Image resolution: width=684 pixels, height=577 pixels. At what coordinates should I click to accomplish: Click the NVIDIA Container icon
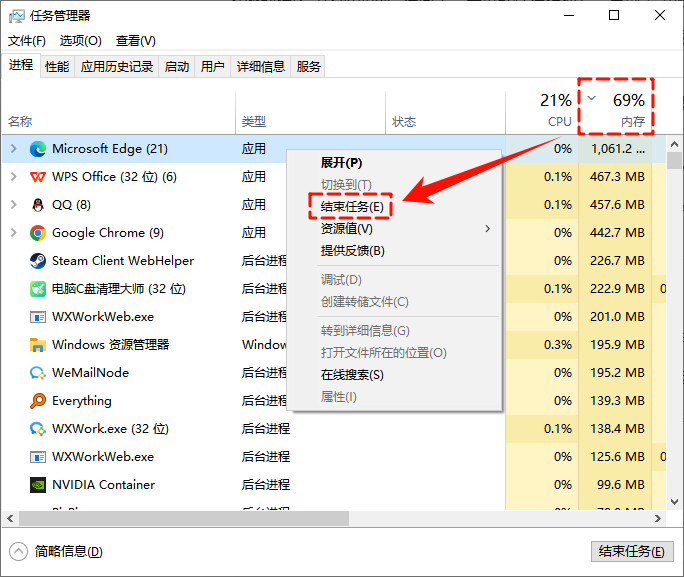click(x=38, y=485)
